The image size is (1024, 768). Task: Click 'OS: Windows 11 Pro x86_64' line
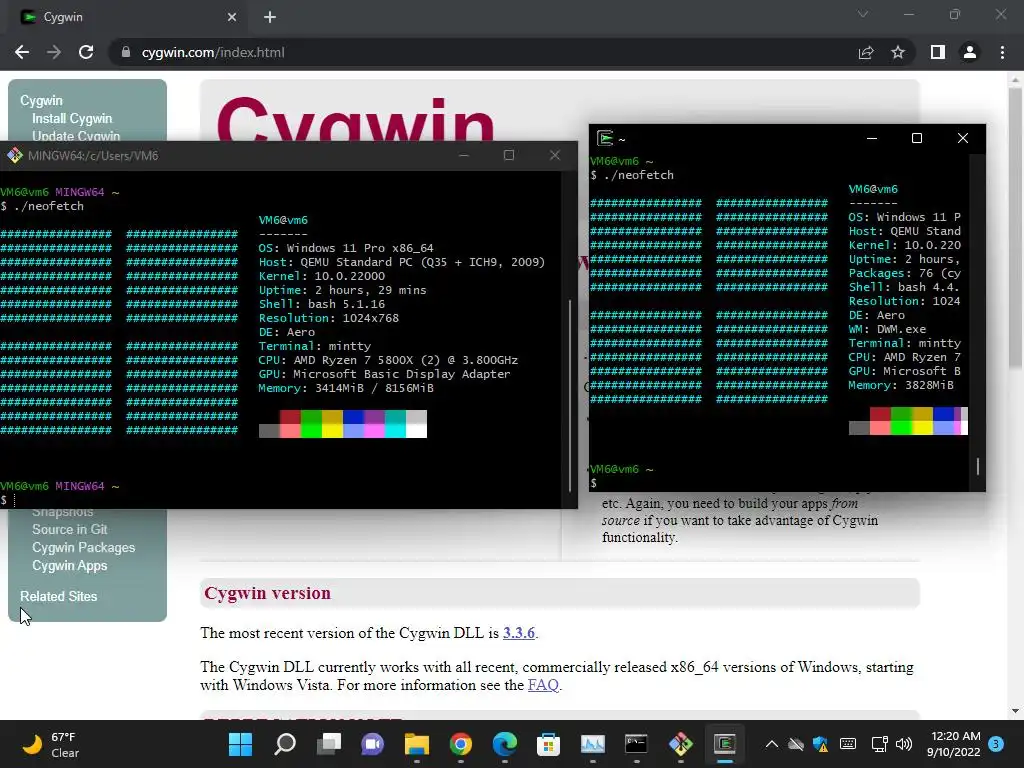tap(345, 248)
